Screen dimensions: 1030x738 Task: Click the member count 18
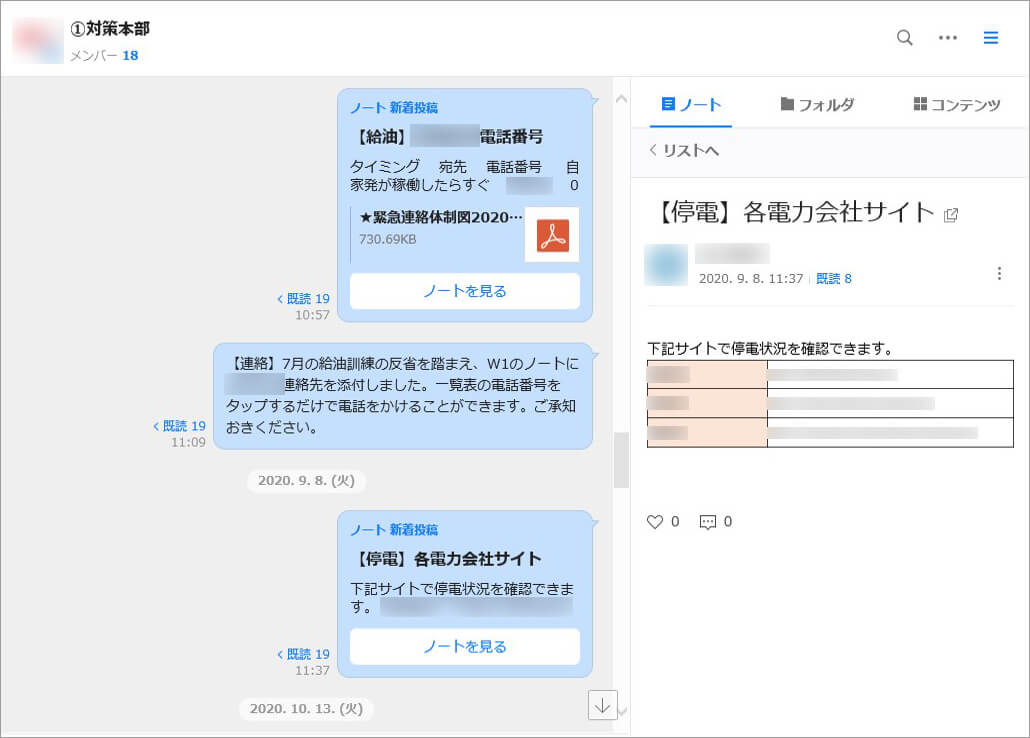pyautogui.click(x=130, y=55)
